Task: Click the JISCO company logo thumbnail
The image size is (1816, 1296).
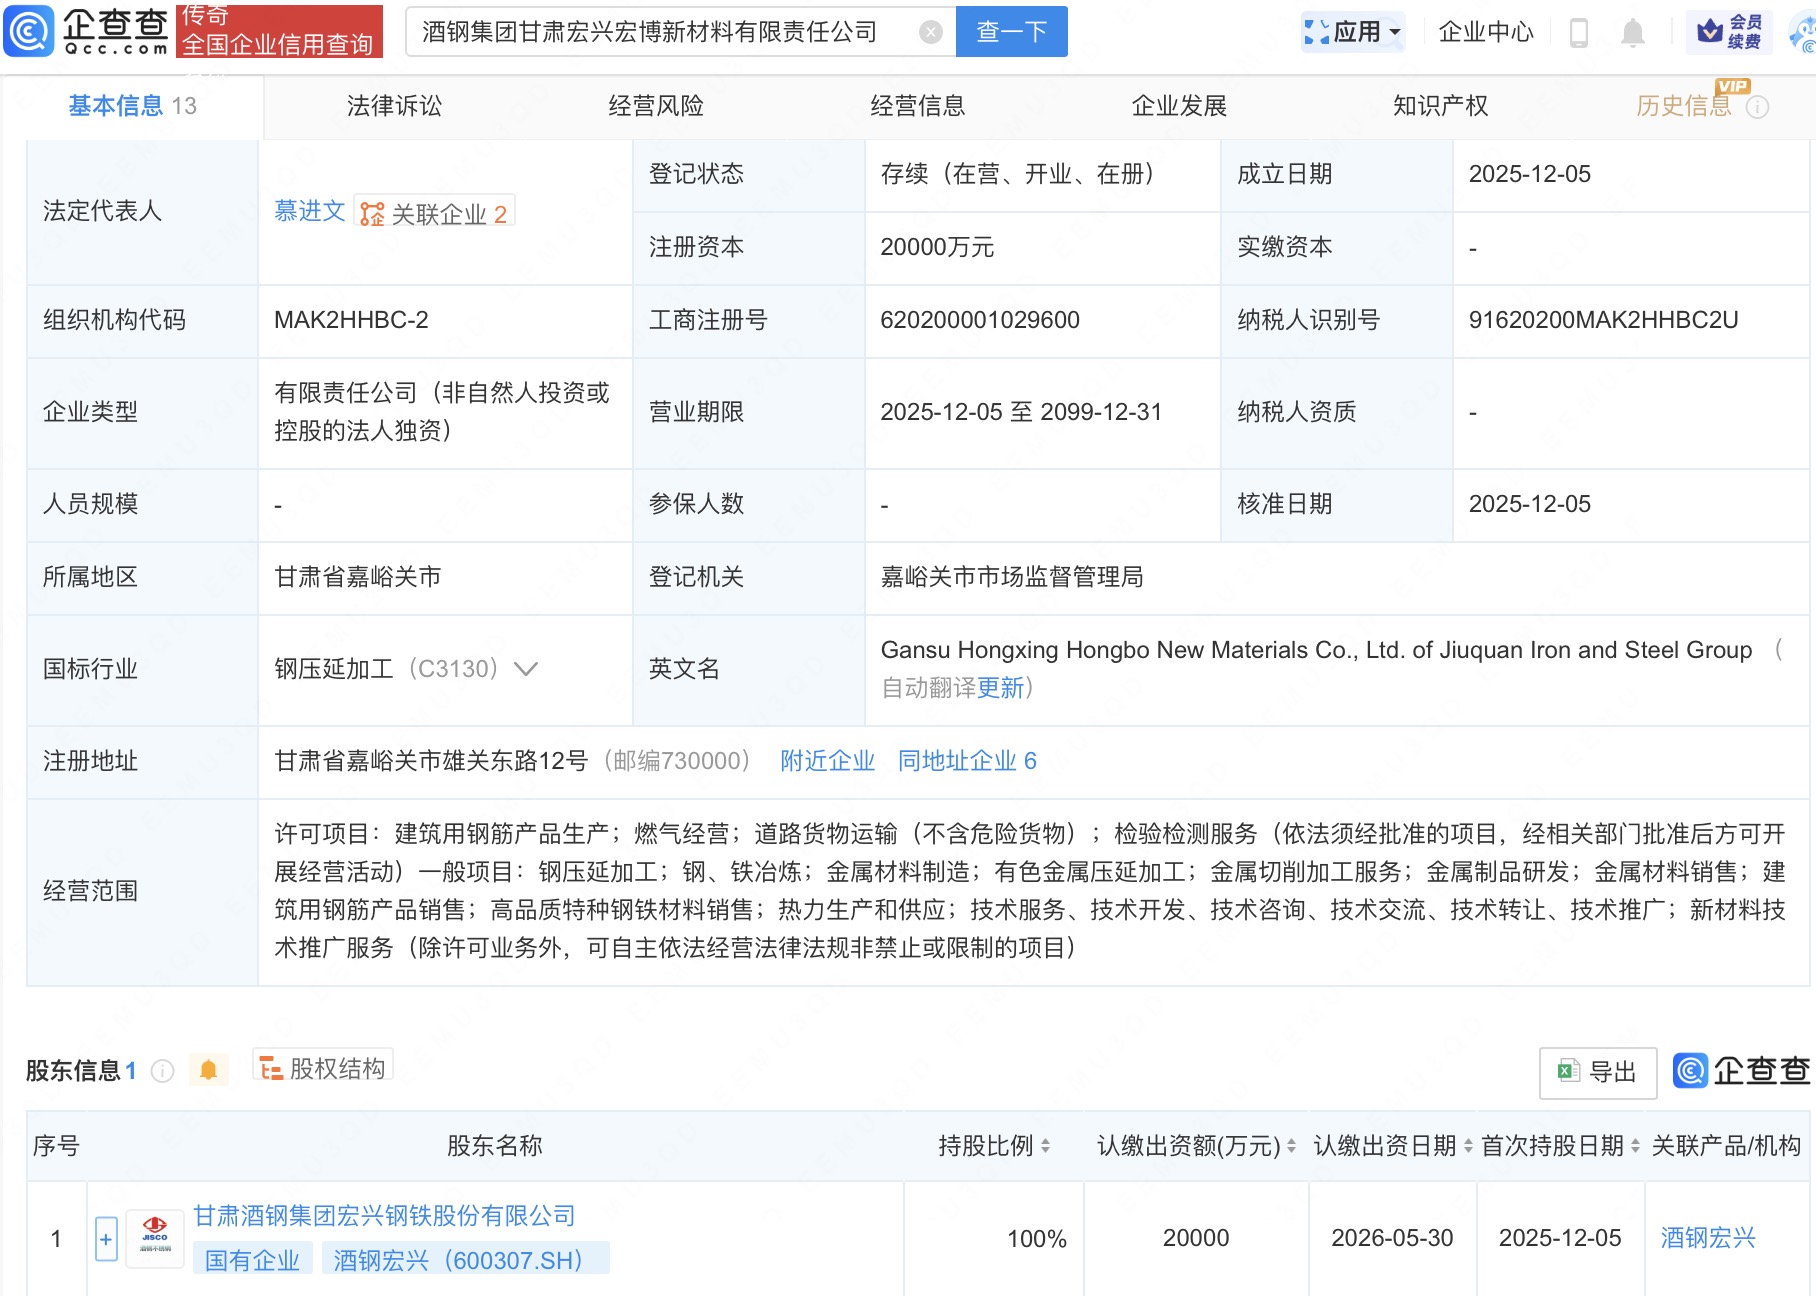Action: 155,1237
